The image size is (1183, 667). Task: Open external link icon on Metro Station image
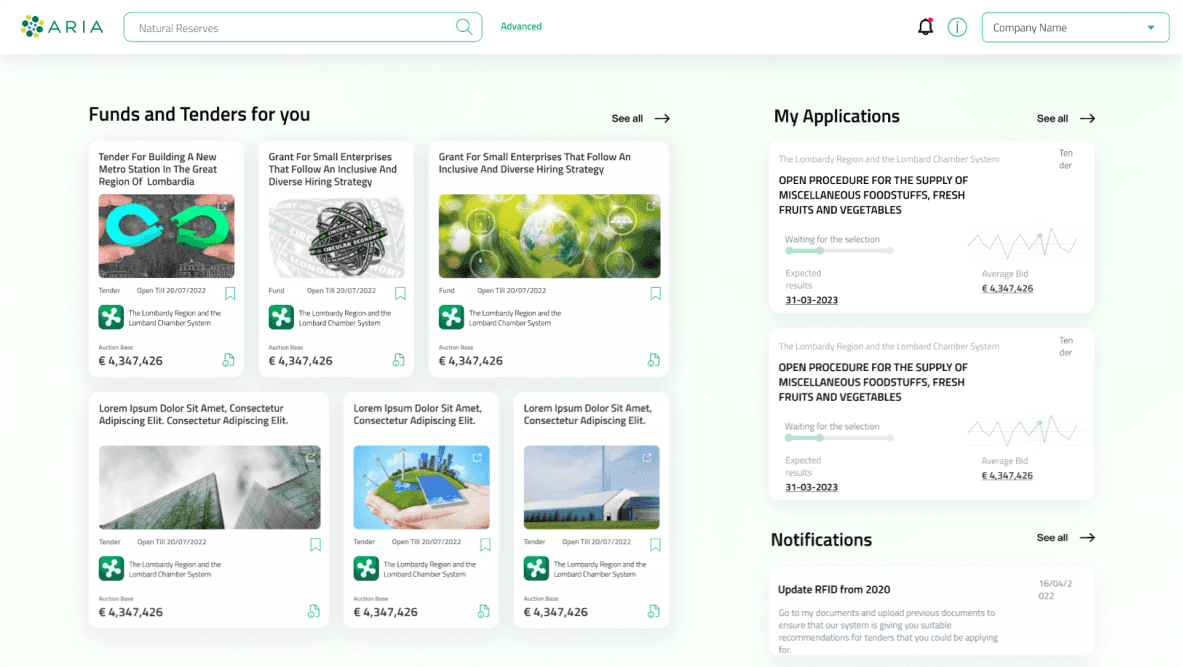[222, 206]
